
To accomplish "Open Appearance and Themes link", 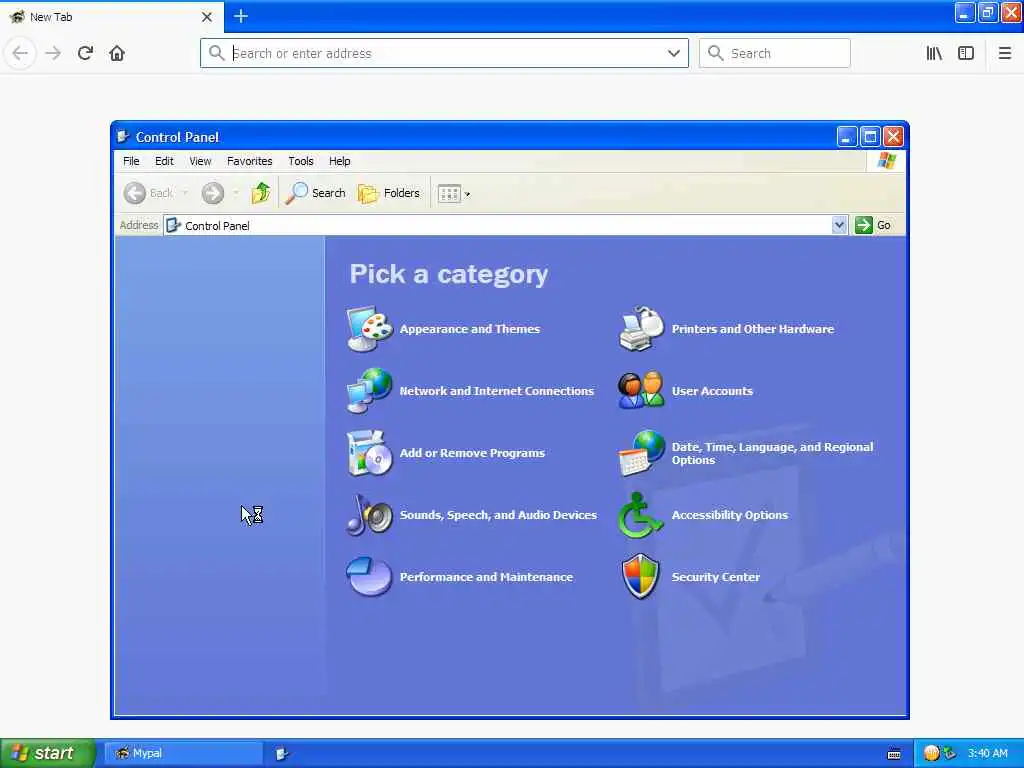I will (470, 328).
